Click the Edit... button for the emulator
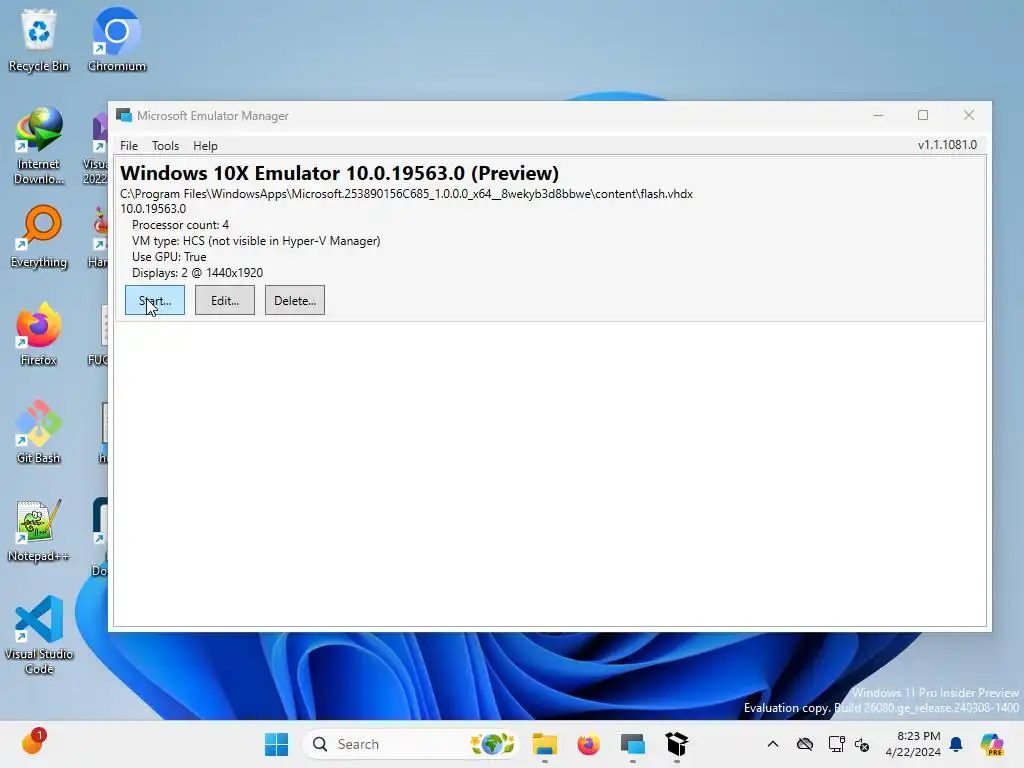Viewport: 1024px width, 768px height. click(225, 300)
